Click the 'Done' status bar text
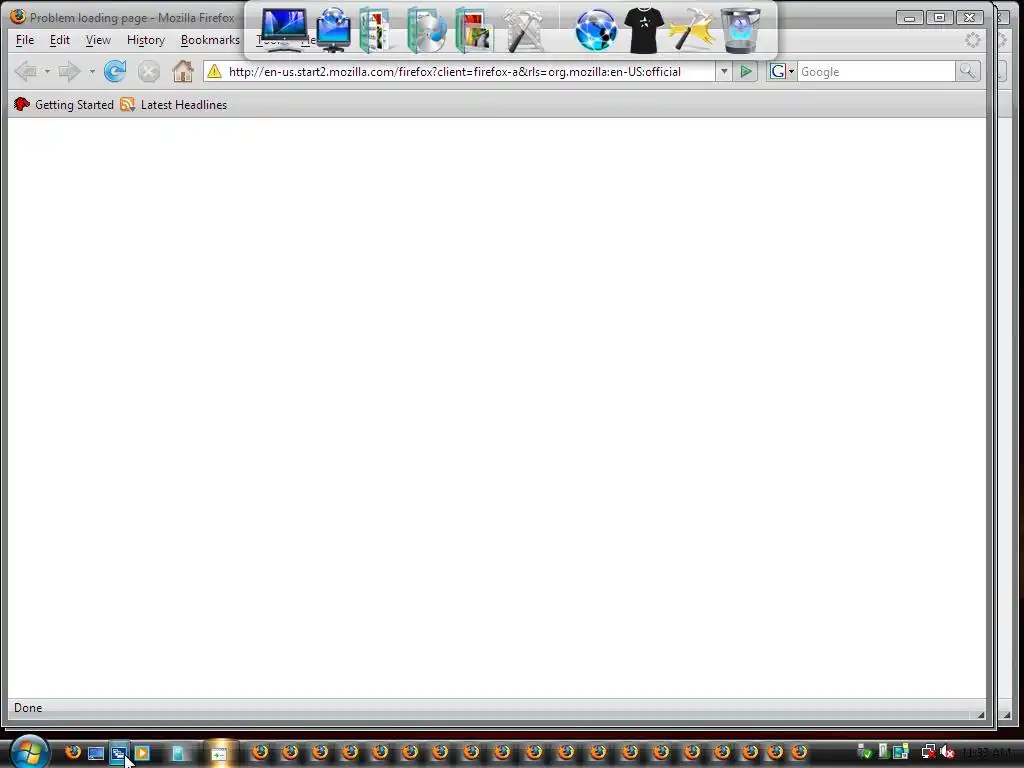This screenshot has height=768, width=1024. pos(28,708)
